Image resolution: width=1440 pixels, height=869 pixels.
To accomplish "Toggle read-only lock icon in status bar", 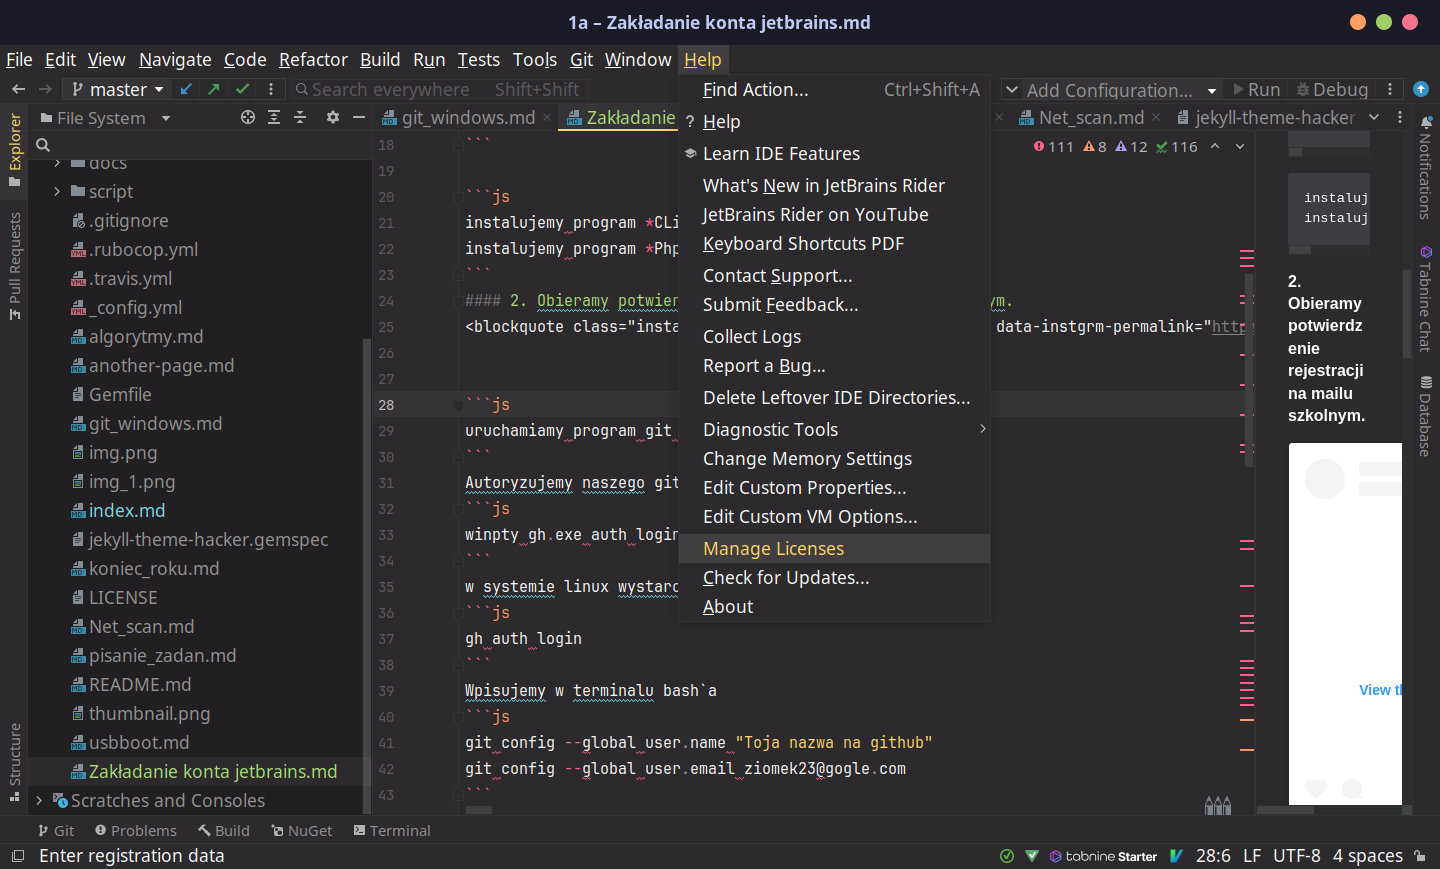I will (x=1420, y=856).
